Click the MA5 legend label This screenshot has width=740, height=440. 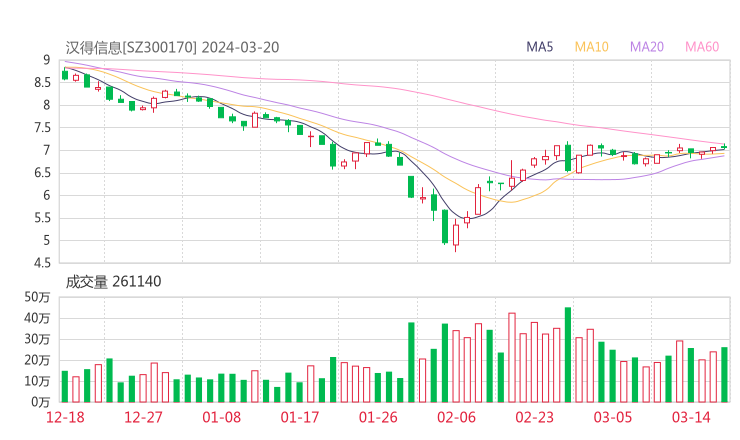pos(539,47)
